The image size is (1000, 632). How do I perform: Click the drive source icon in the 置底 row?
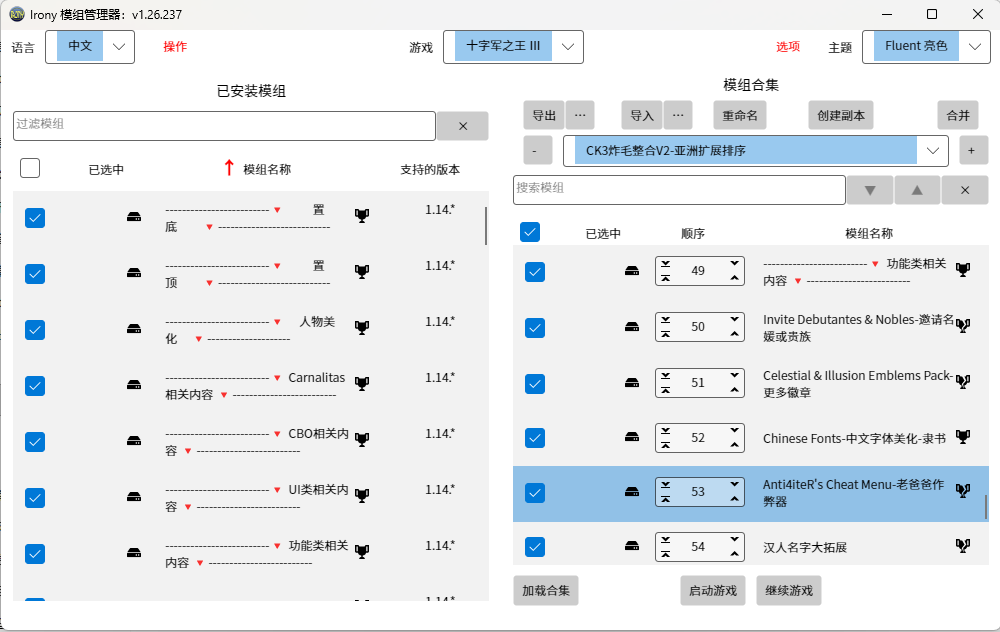click(x=134, y=217)
